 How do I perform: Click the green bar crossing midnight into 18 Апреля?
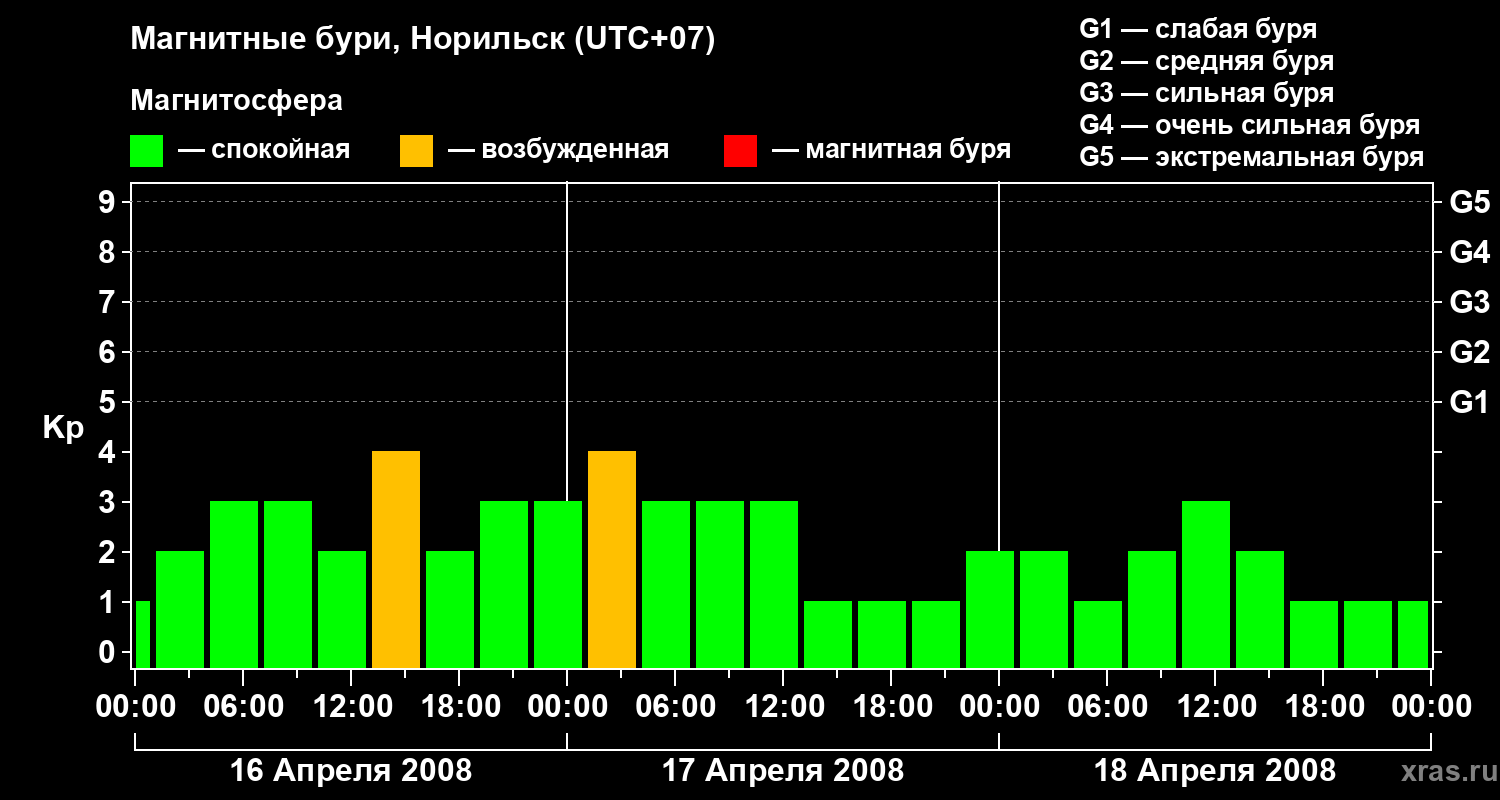click(990, 610)
